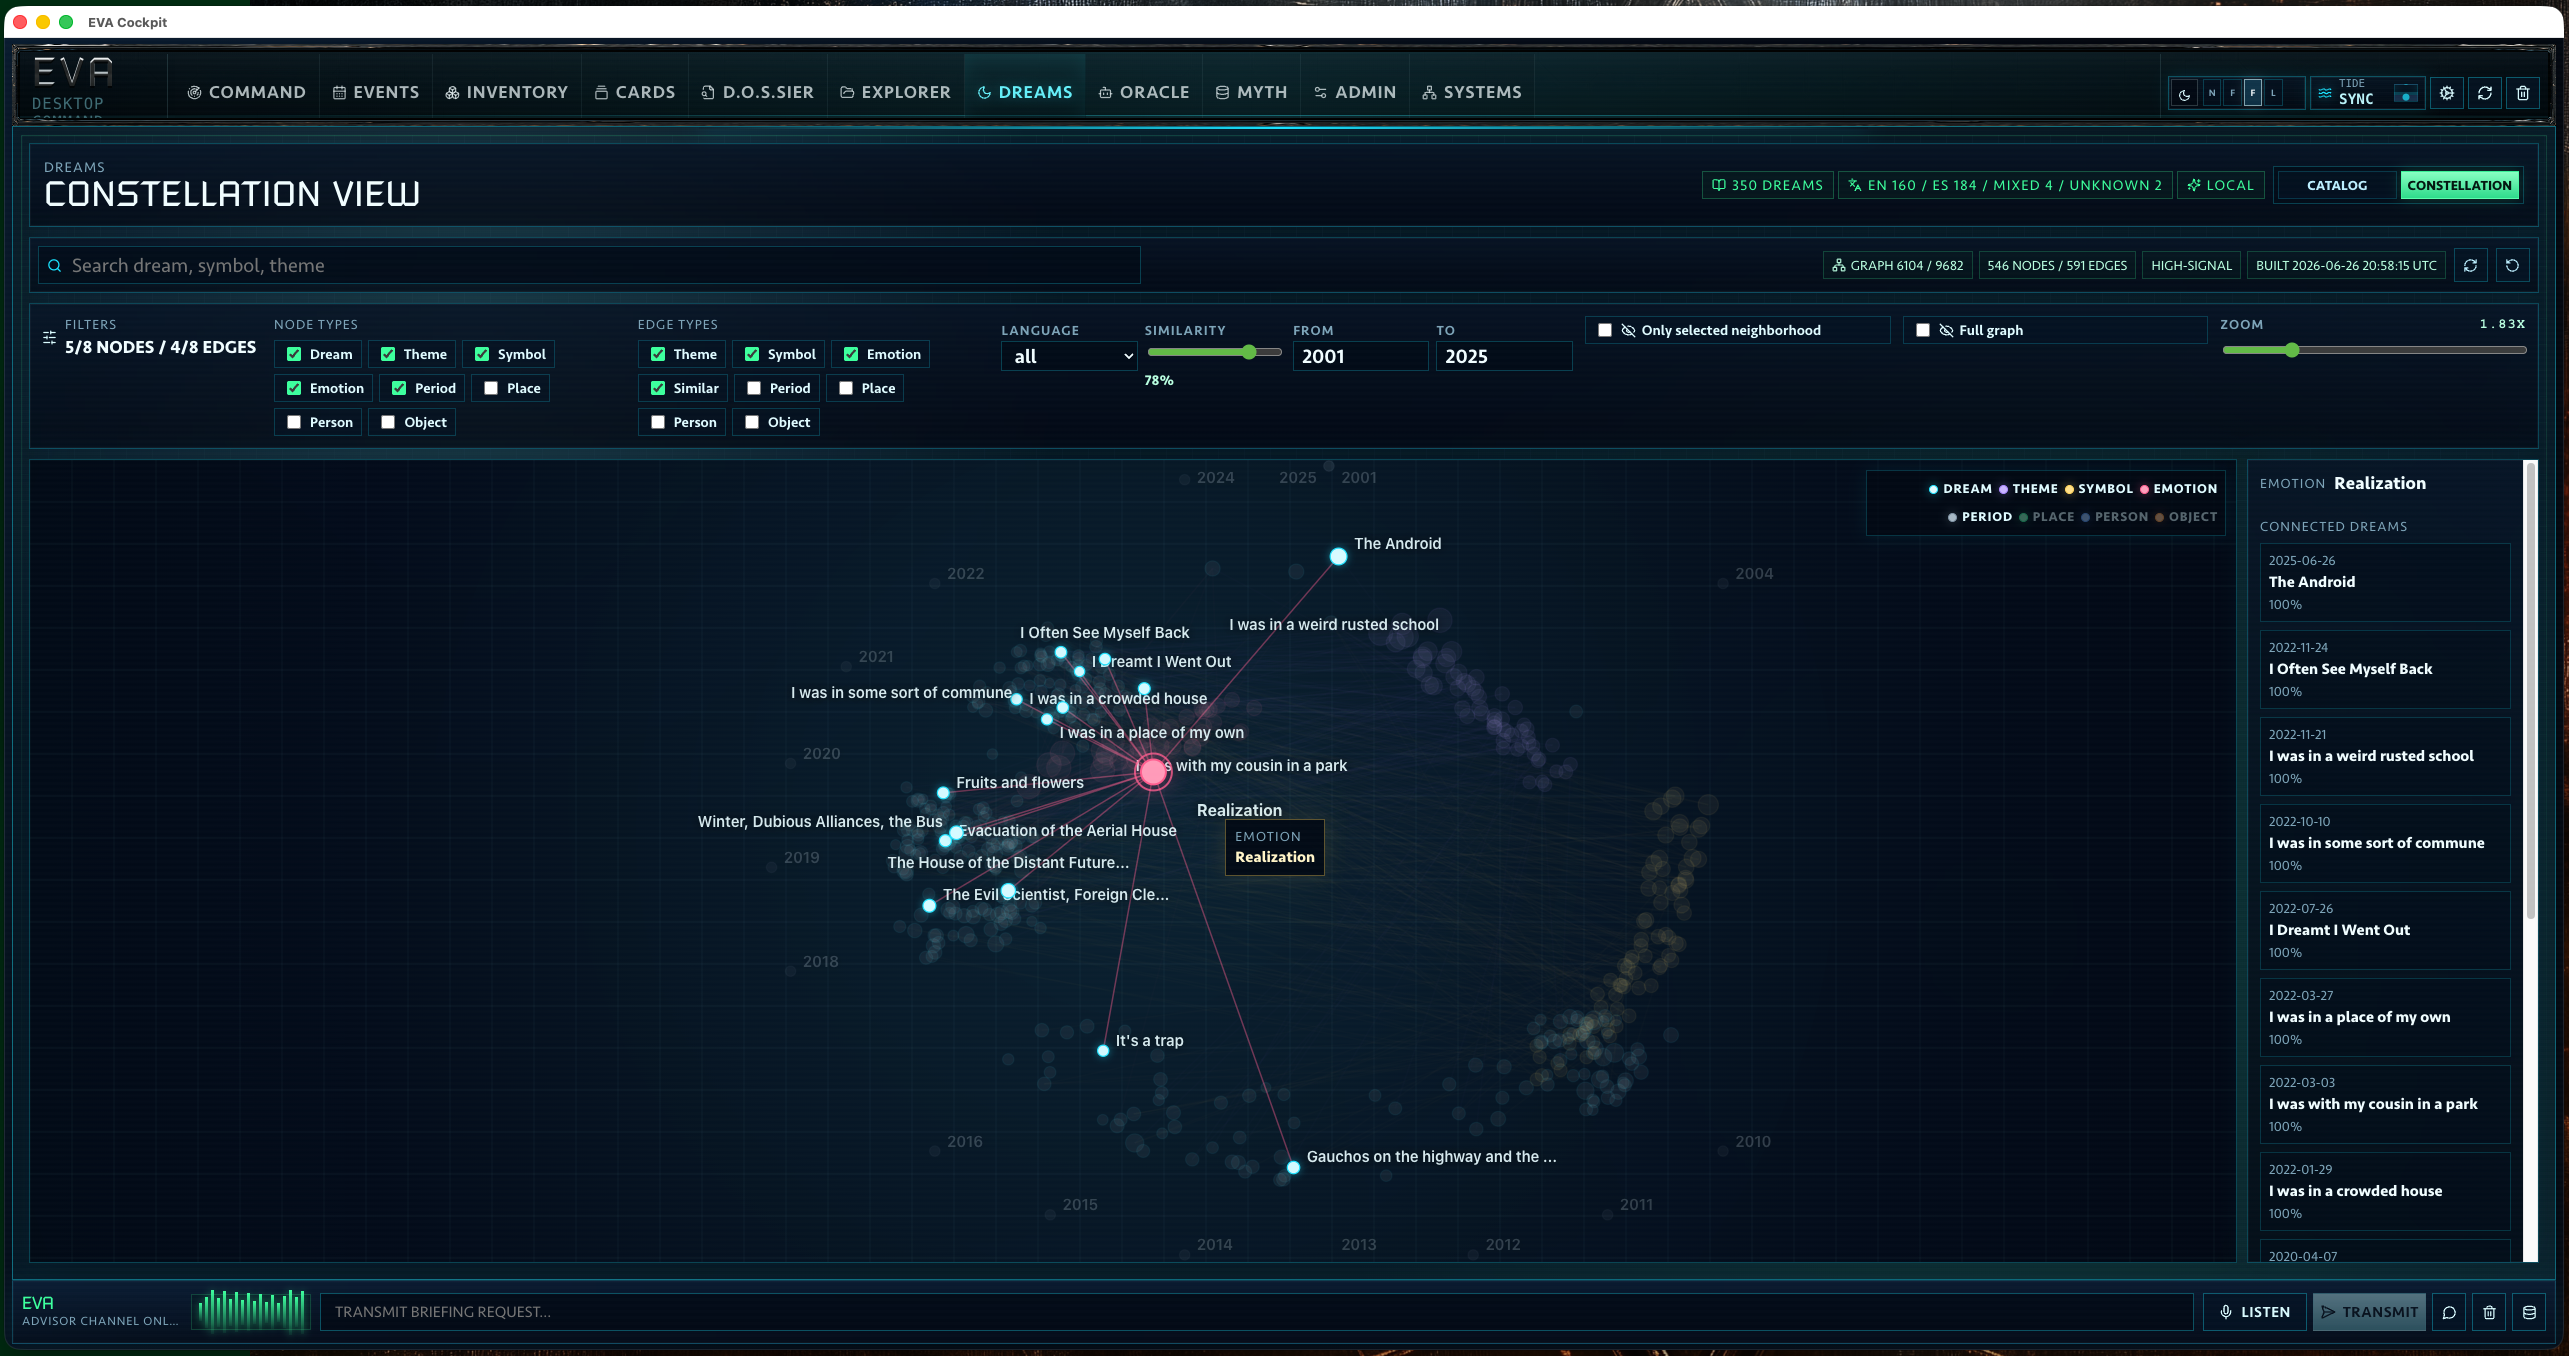Go to the ORACLE tab
The height and width of the screenshot is (1356, 2569).
pyautogui.click(x=1144, y=92)
